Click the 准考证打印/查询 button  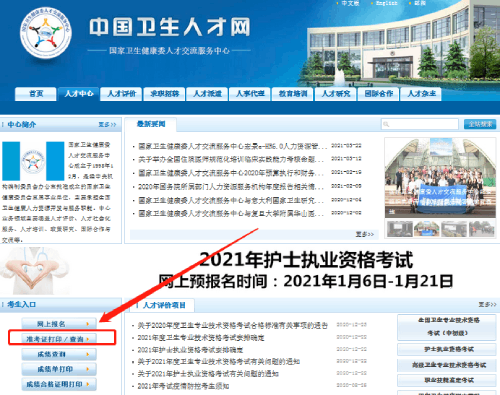pos(59,339)
